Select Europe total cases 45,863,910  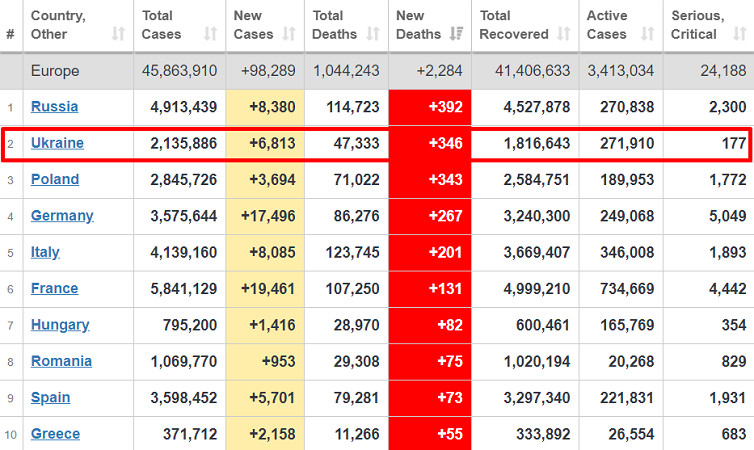[x=179, y=71]
